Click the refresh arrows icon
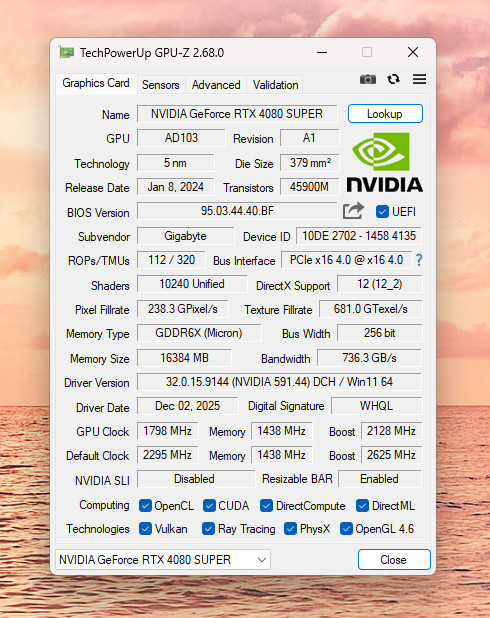Viewport: 490px width, 618px height. (393, 79)
